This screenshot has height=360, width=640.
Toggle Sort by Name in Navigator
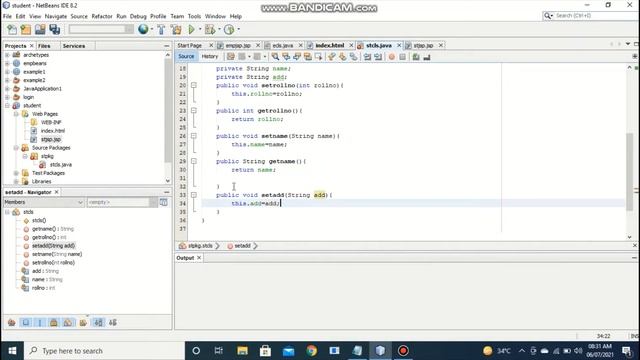click(x=98, y=322)
